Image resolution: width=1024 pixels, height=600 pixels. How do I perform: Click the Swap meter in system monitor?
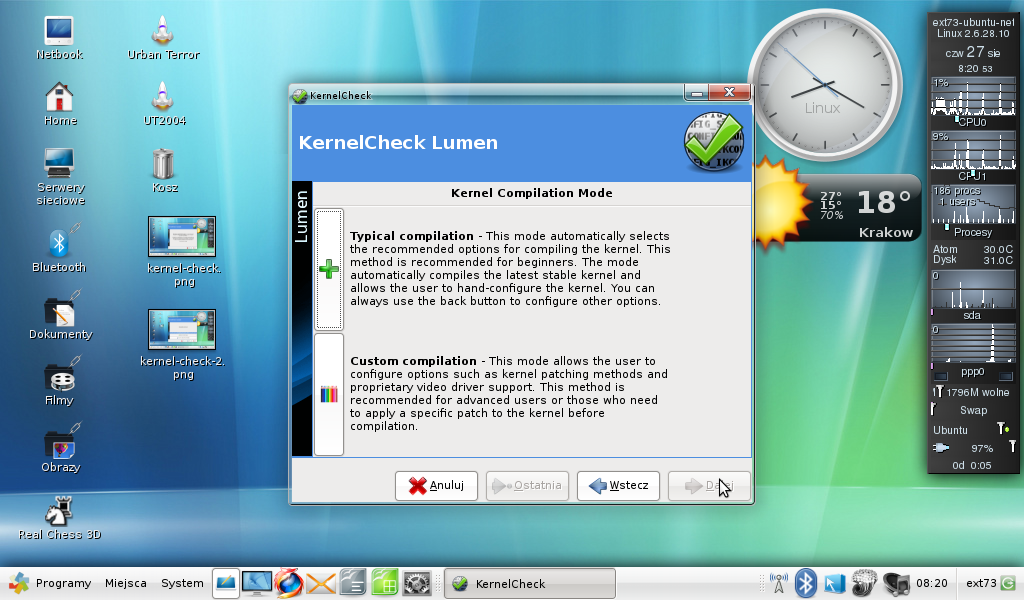point(973,410)
